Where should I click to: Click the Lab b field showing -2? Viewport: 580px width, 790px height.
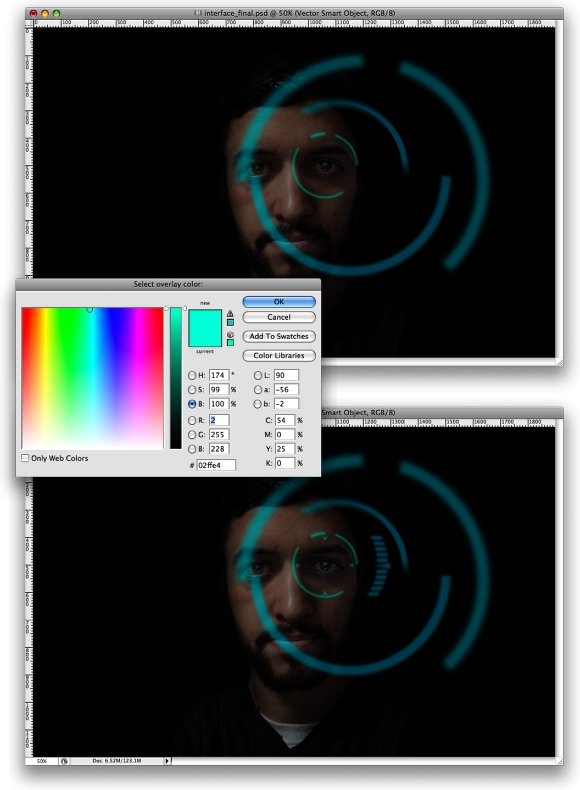286,404
